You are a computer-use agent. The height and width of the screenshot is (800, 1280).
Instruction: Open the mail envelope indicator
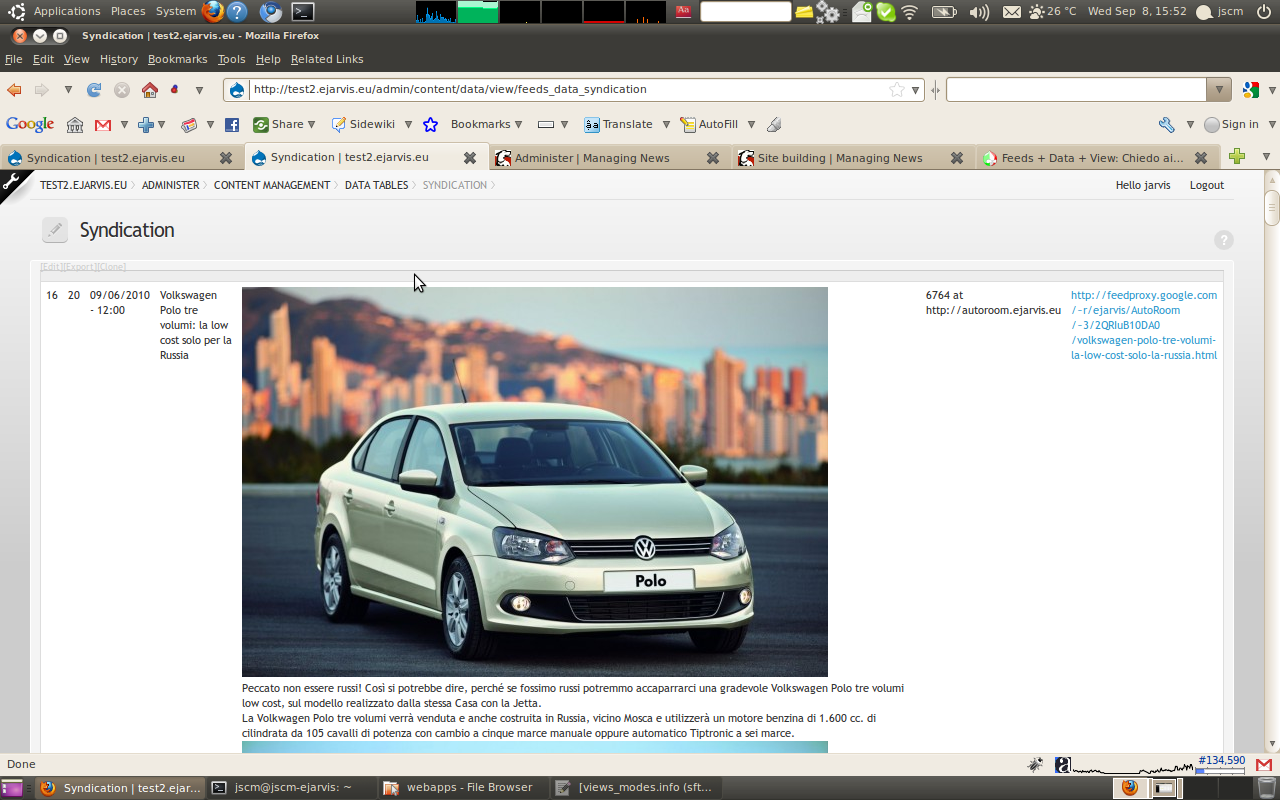click(x=1012, y=12)
